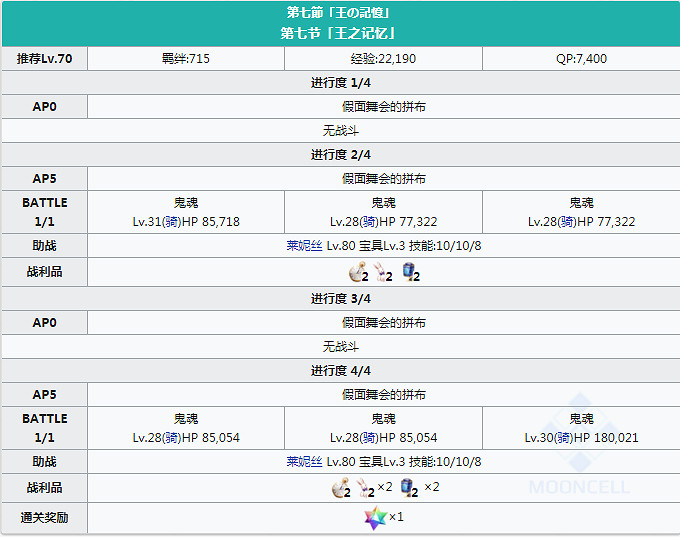Click the rabbit doll icon in progress 4/4 loot
The image size is (680, 537).
(x=366, y=488)
